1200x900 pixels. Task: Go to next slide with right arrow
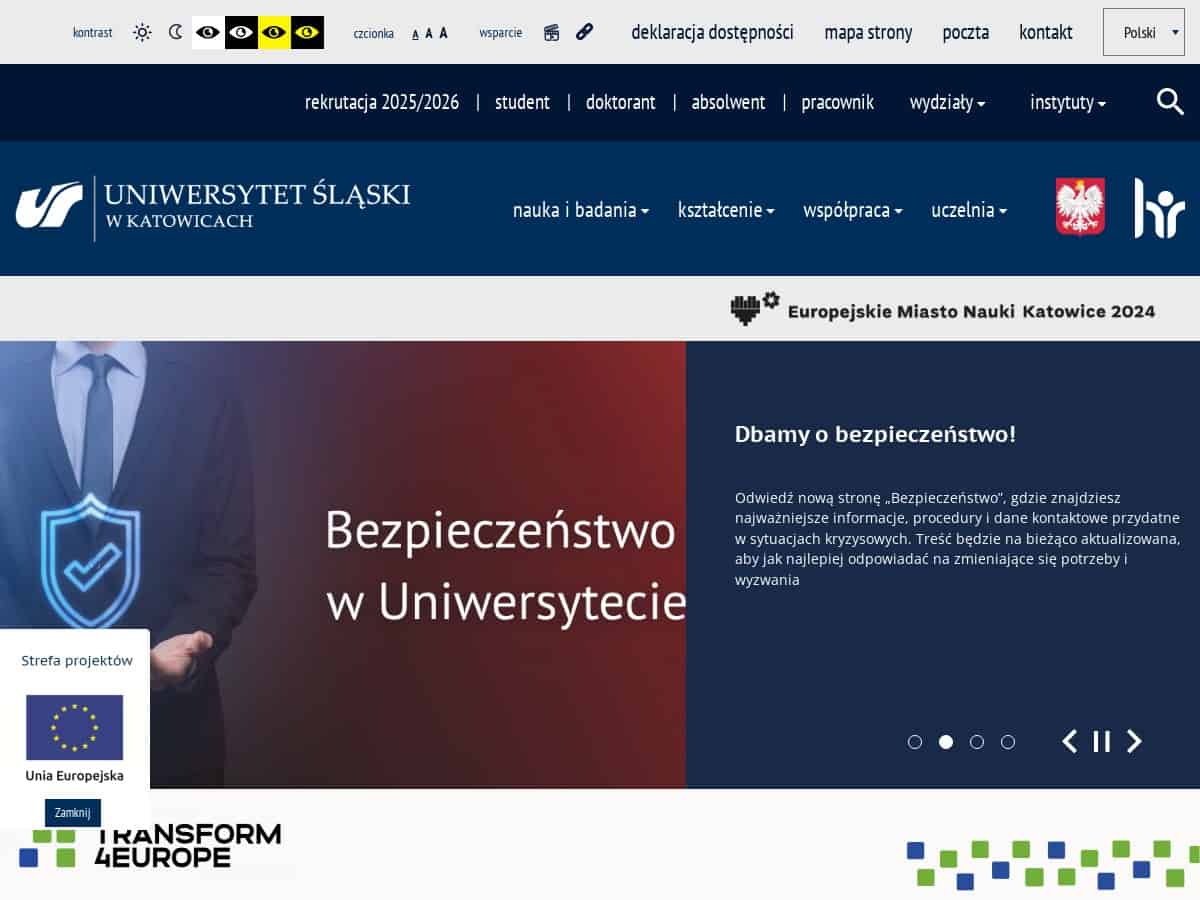click(1134, 741)
